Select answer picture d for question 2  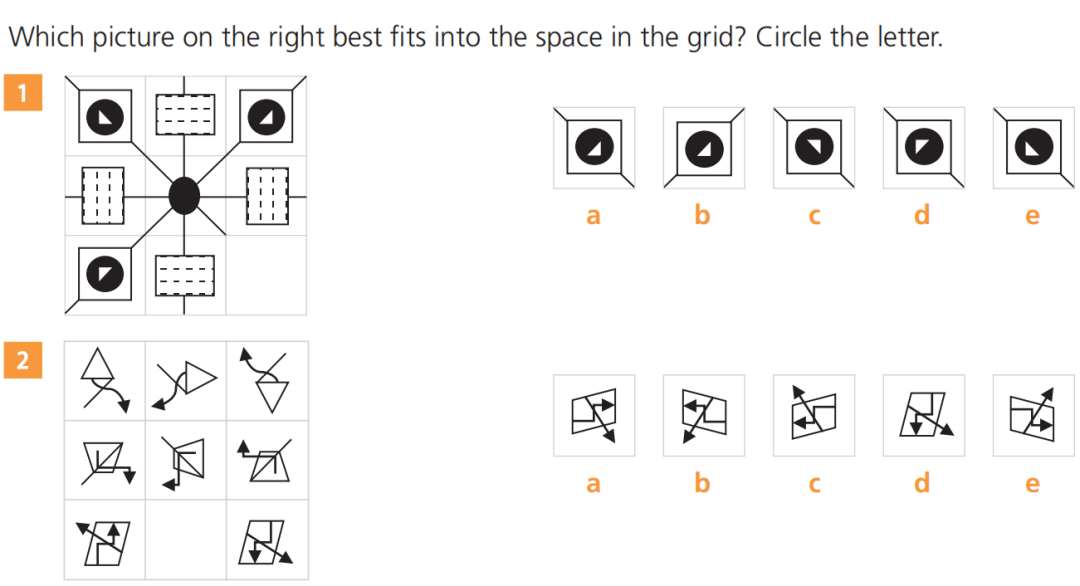pos(923,416)
